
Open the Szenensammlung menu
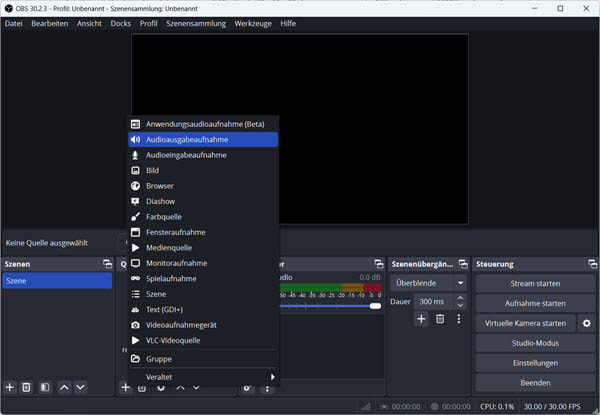point(195,23)
